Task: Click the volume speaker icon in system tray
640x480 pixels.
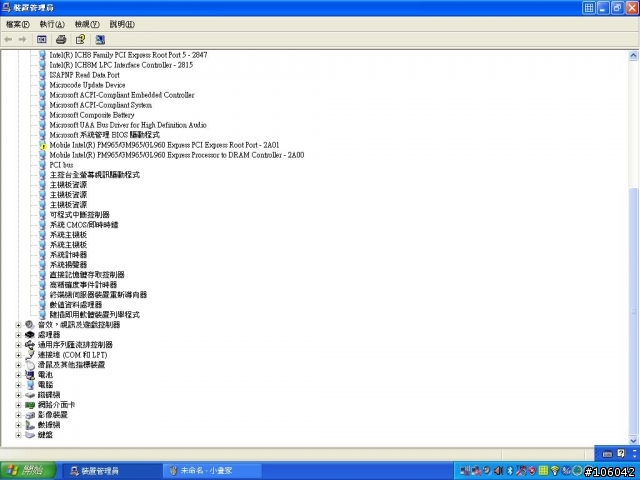Action: click(x=498, y=471)
